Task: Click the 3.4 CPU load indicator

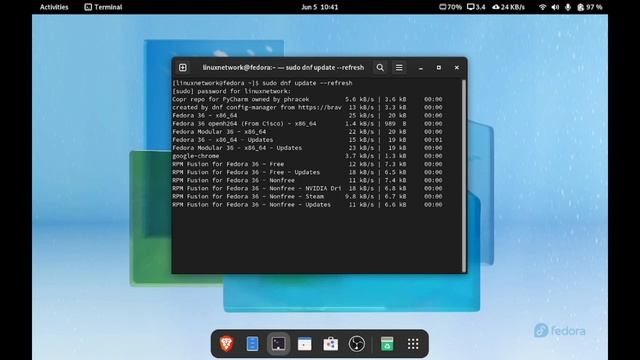Action: pos(476,7)
